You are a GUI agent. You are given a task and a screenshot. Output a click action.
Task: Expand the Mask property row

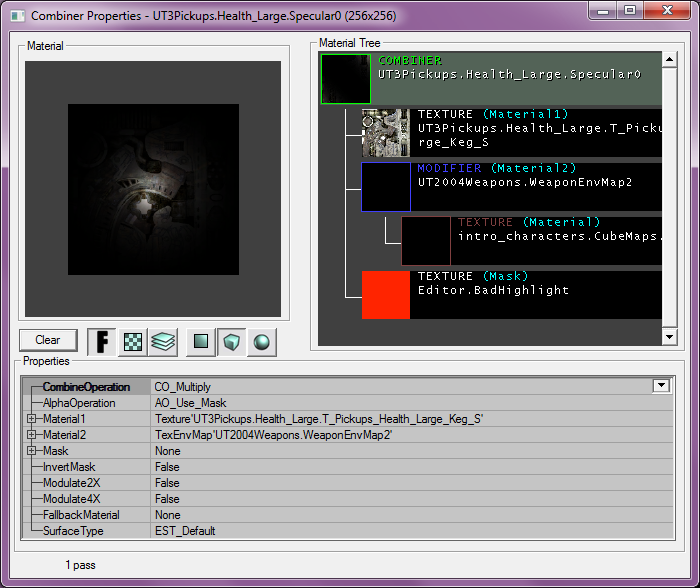(x=32, y=451)
